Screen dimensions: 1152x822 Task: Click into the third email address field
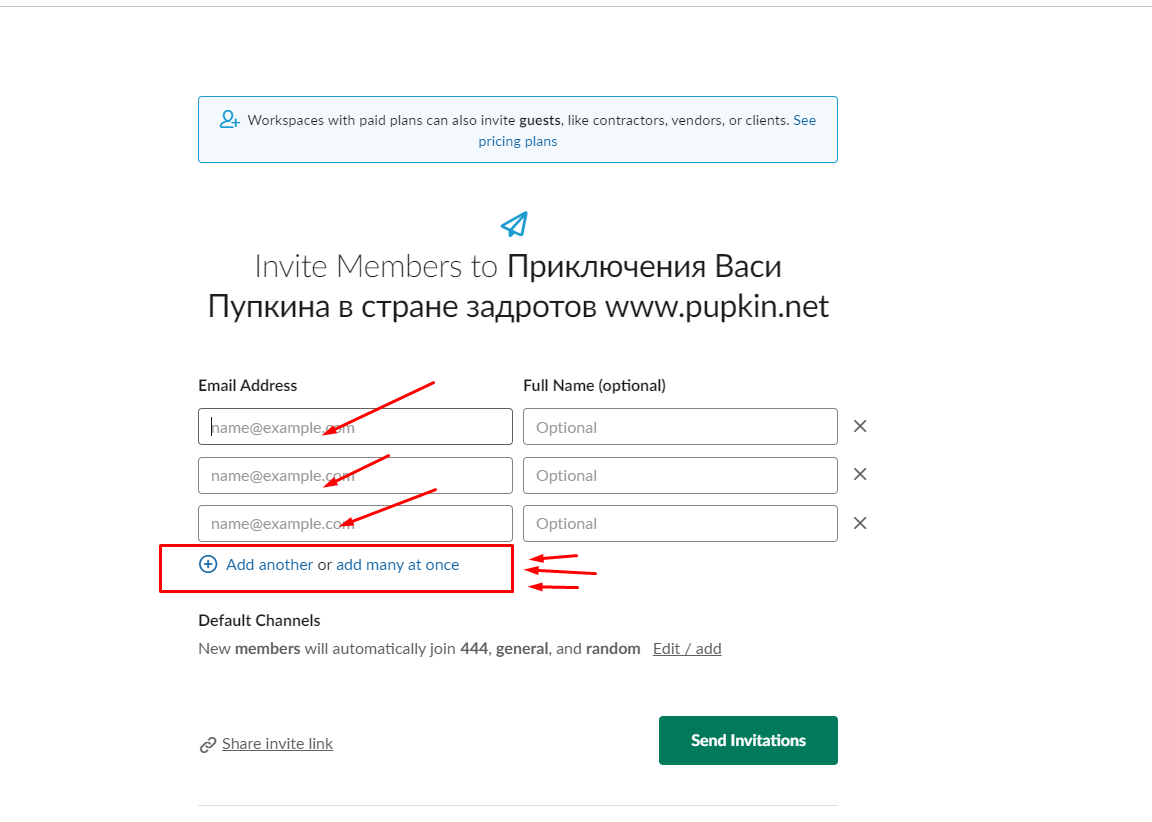pos(355,523)
